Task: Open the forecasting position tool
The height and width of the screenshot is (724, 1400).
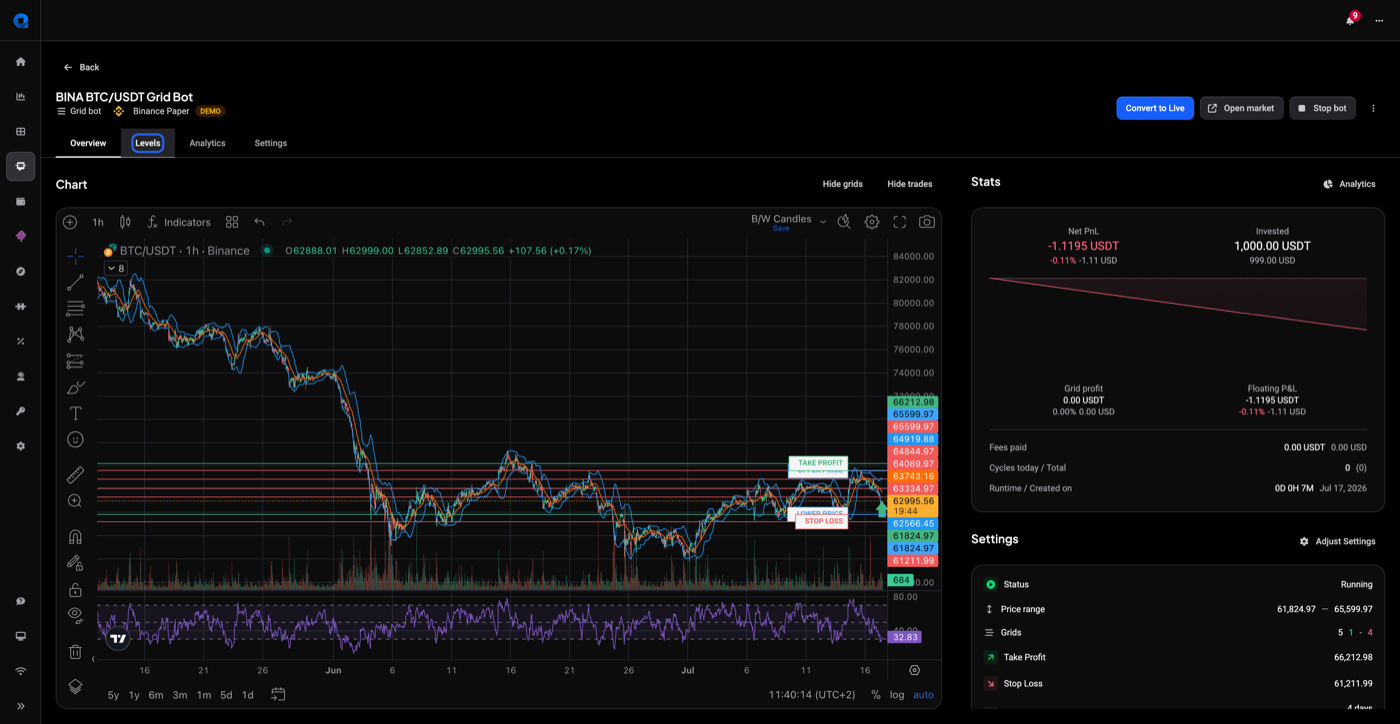Action: tap(75, 361)
